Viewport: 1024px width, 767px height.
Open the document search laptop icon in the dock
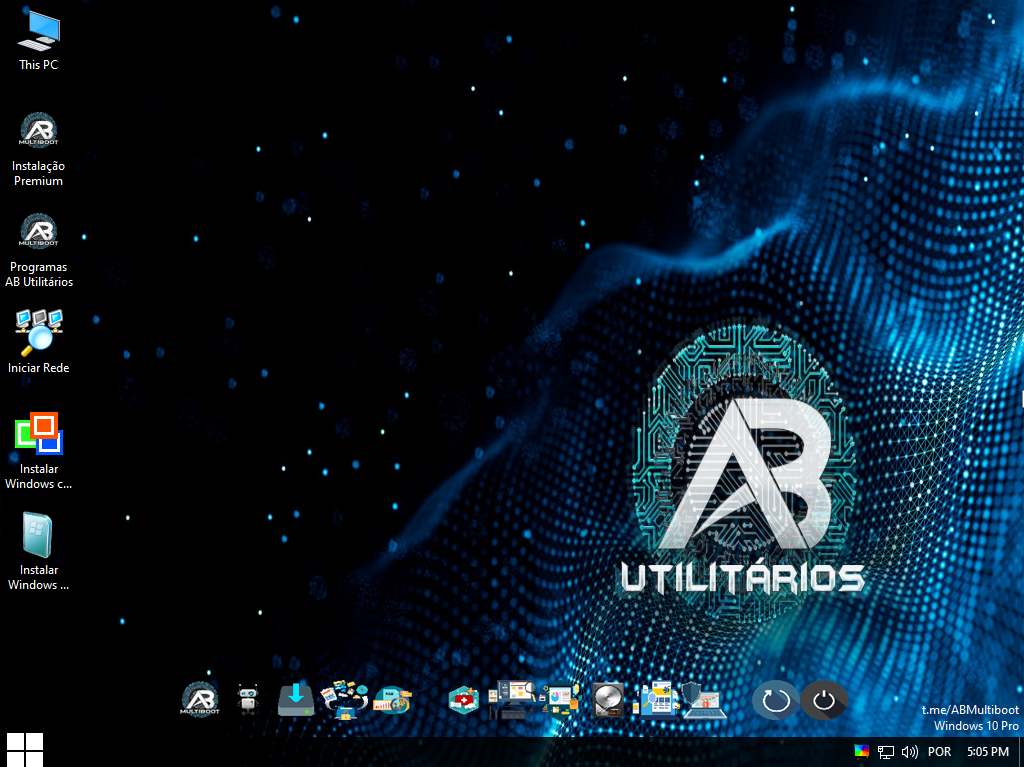tap(656, 700)
